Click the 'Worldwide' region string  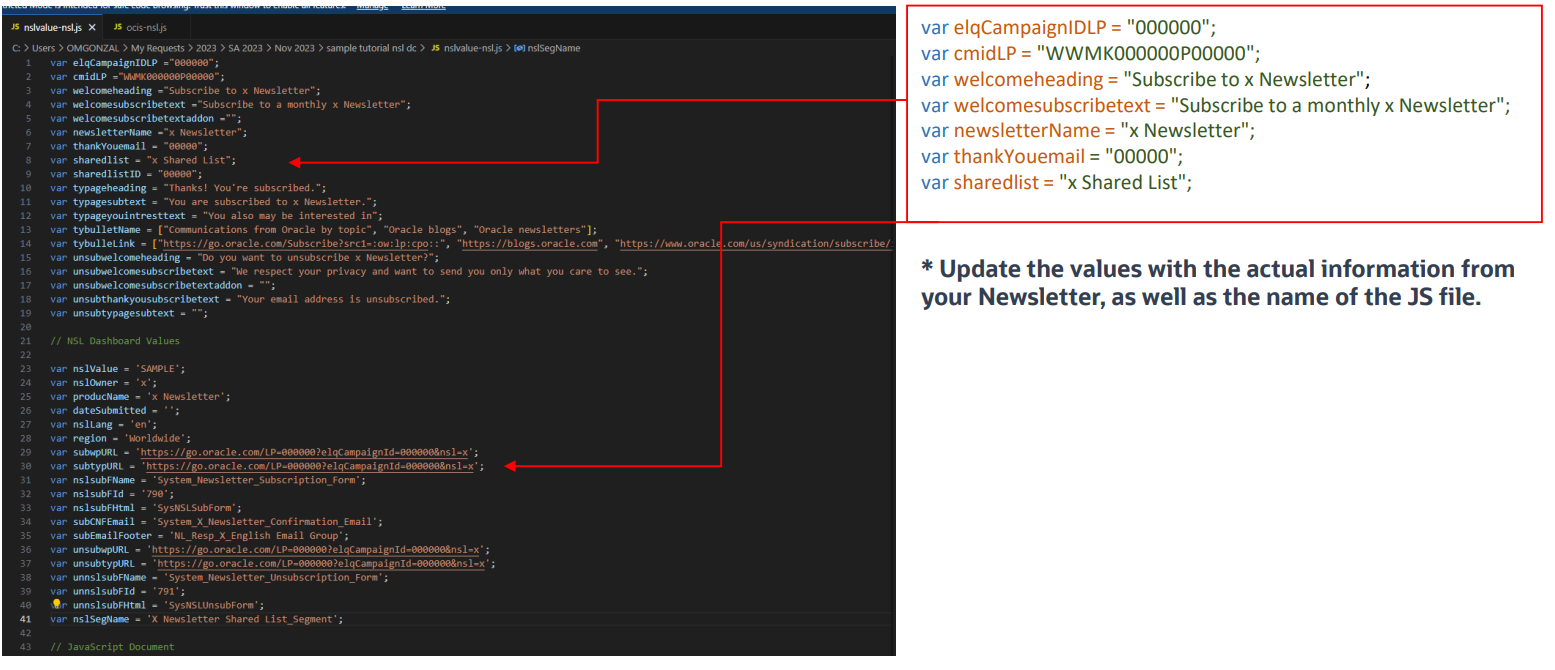click(x=156, y=438)
